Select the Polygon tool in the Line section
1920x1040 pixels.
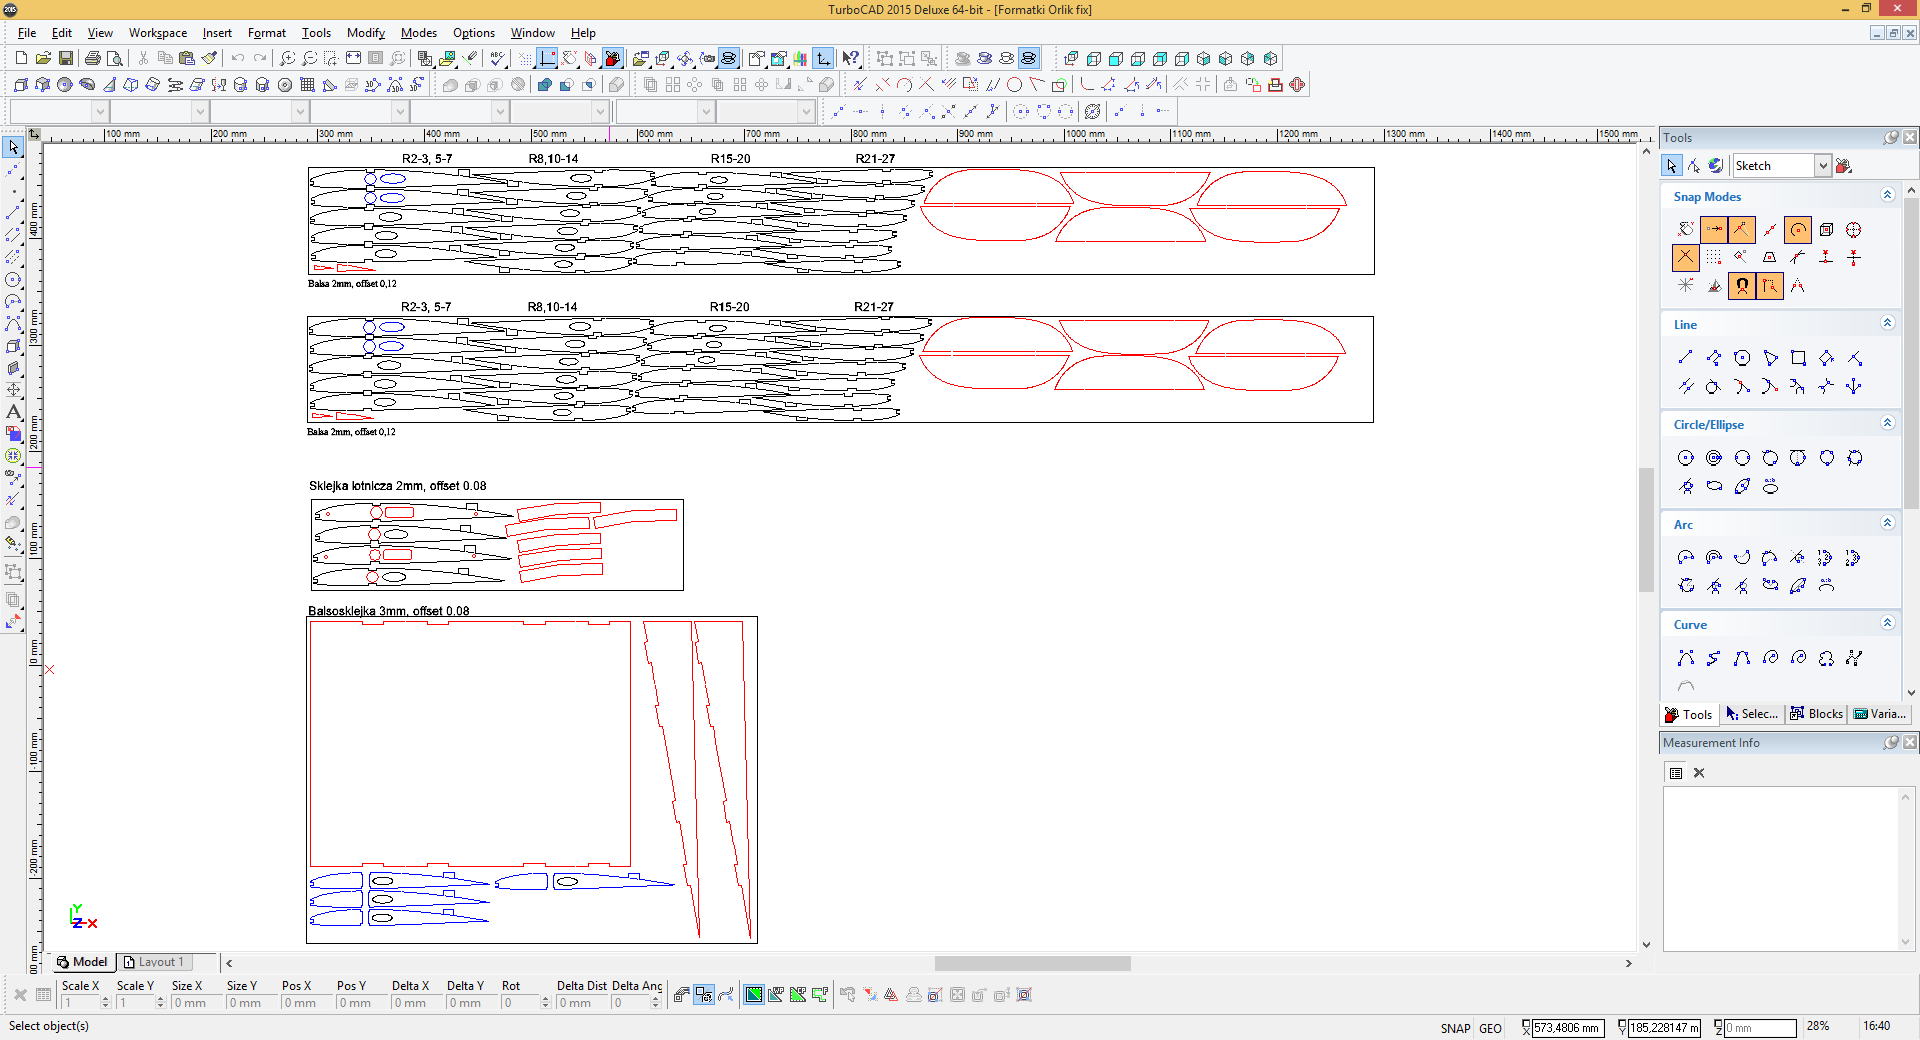tap(1742, 358)
